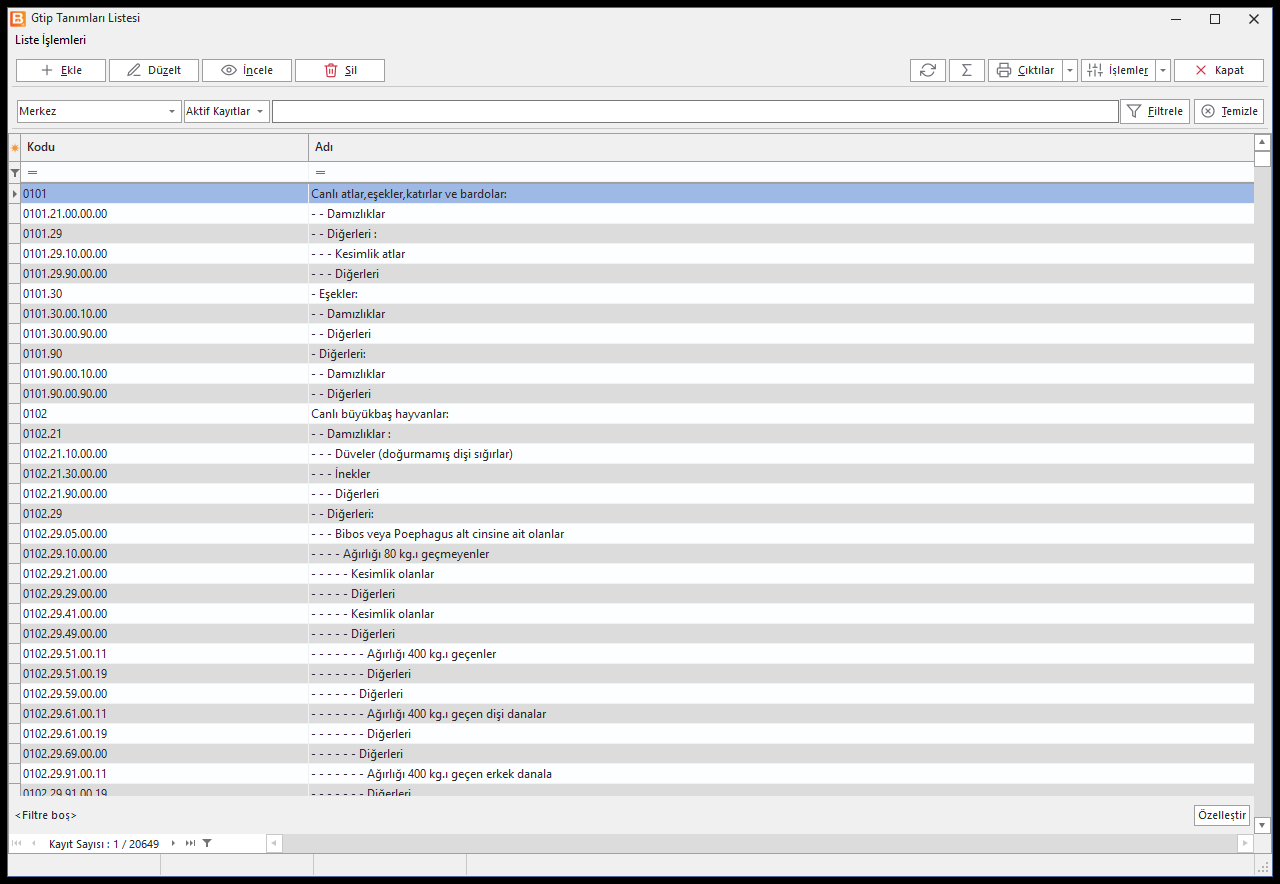Click the İncele view button
Image resolution: width=1280 pixels, height=884 pixels.
coord(247,70)
